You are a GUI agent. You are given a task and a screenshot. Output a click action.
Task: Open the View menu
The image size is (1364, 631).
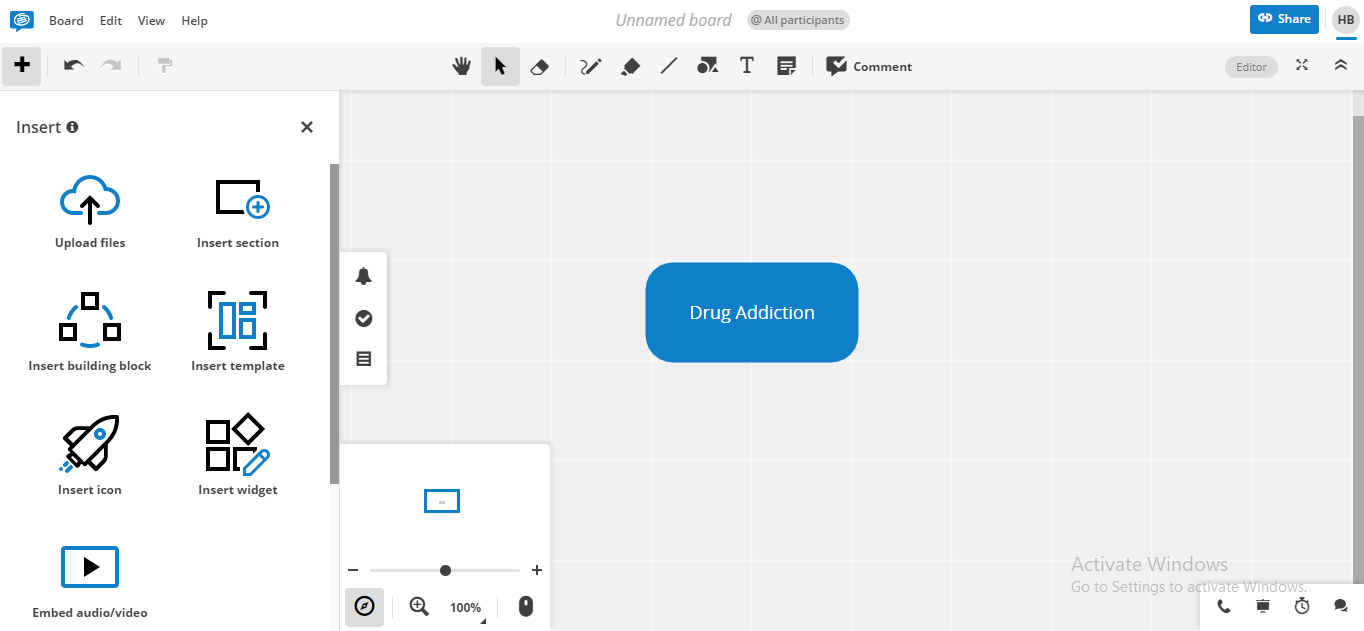pos(151,20)
